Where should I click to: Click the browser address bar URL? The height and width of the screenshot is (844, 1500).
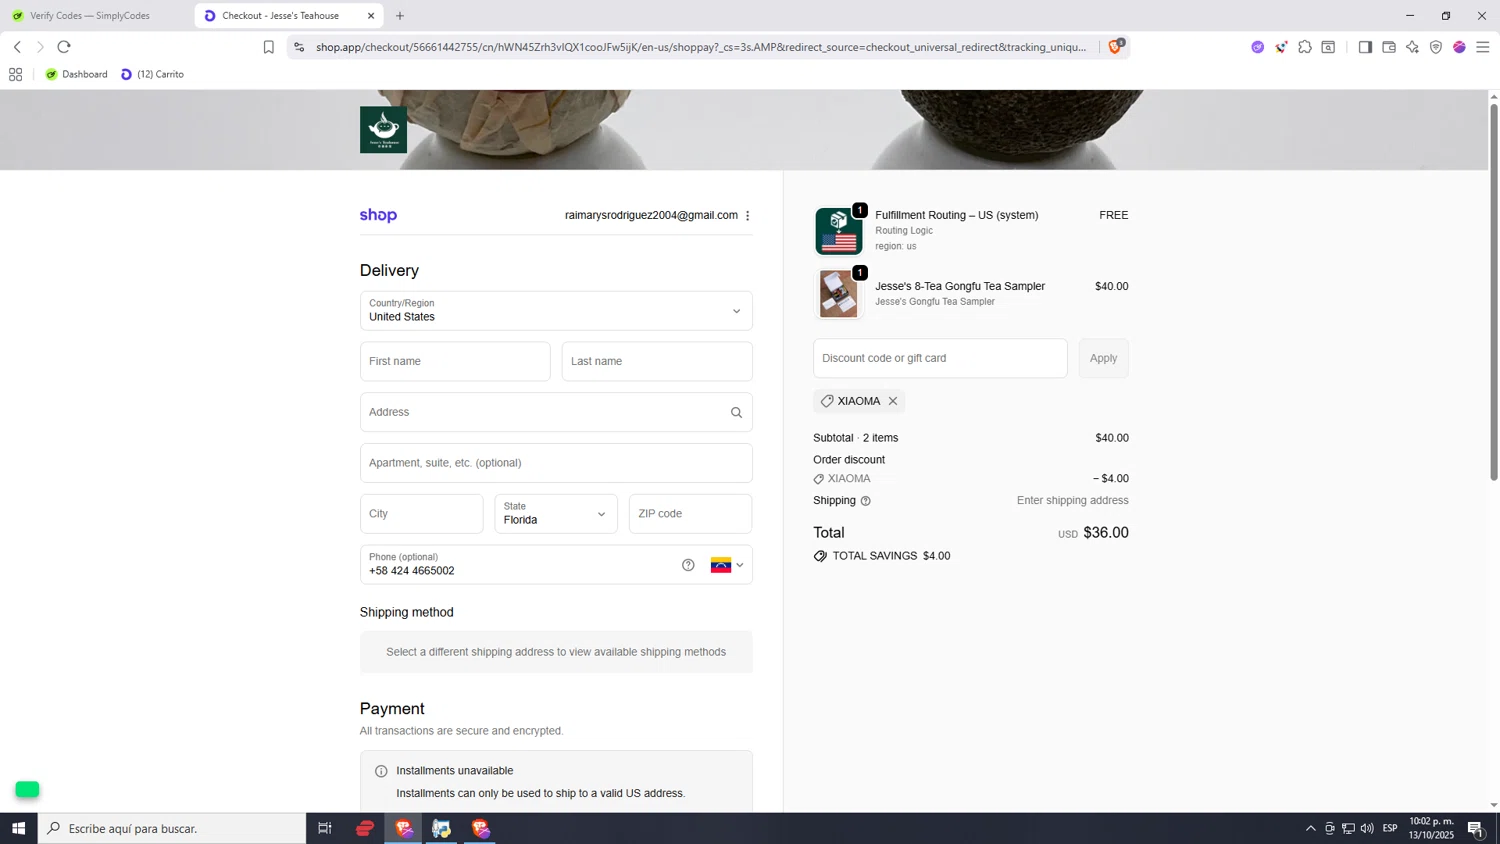pos(700,47)
